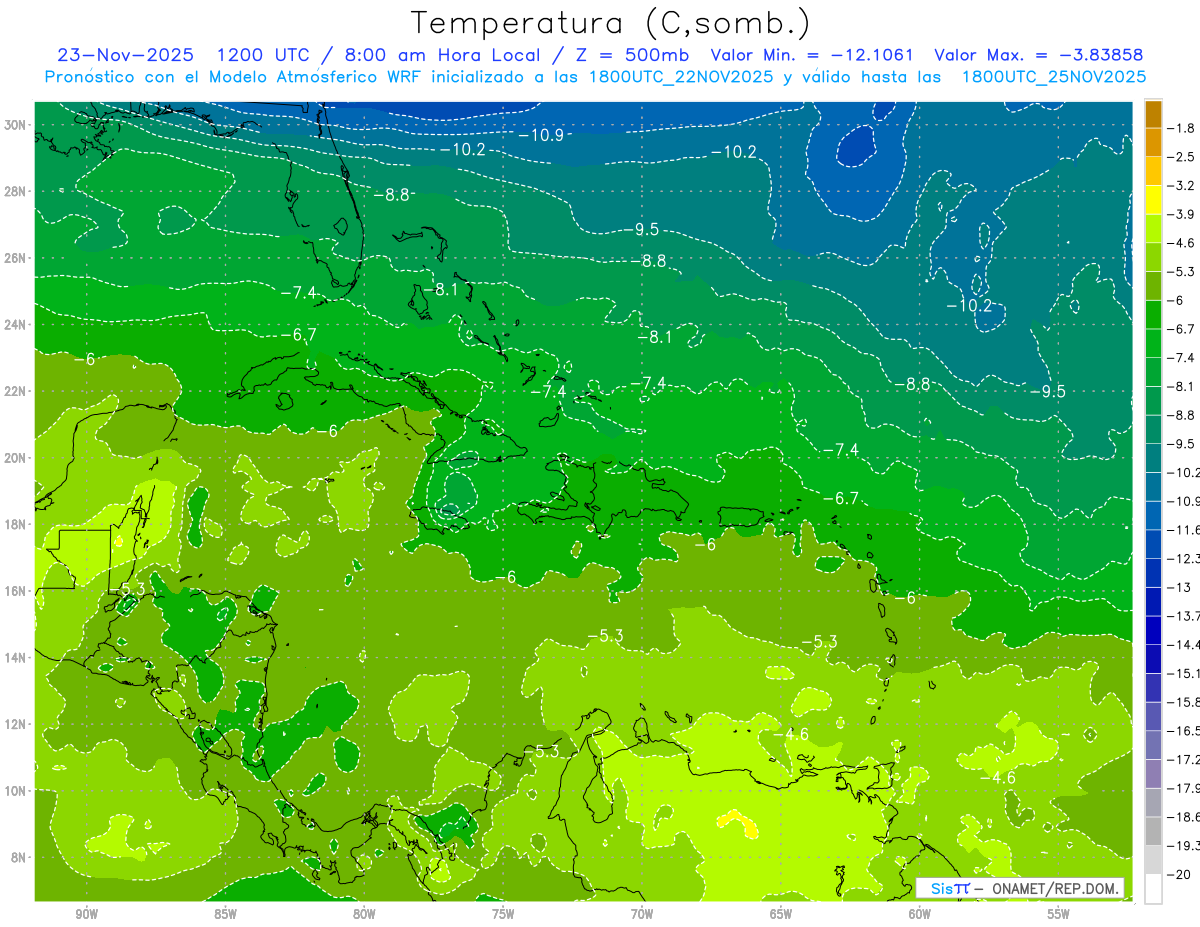The width and height of the screenshot is (1200, 927).
Task: Click the white swatch at the colorbar bottom
Action: (x=1153, y=888)
